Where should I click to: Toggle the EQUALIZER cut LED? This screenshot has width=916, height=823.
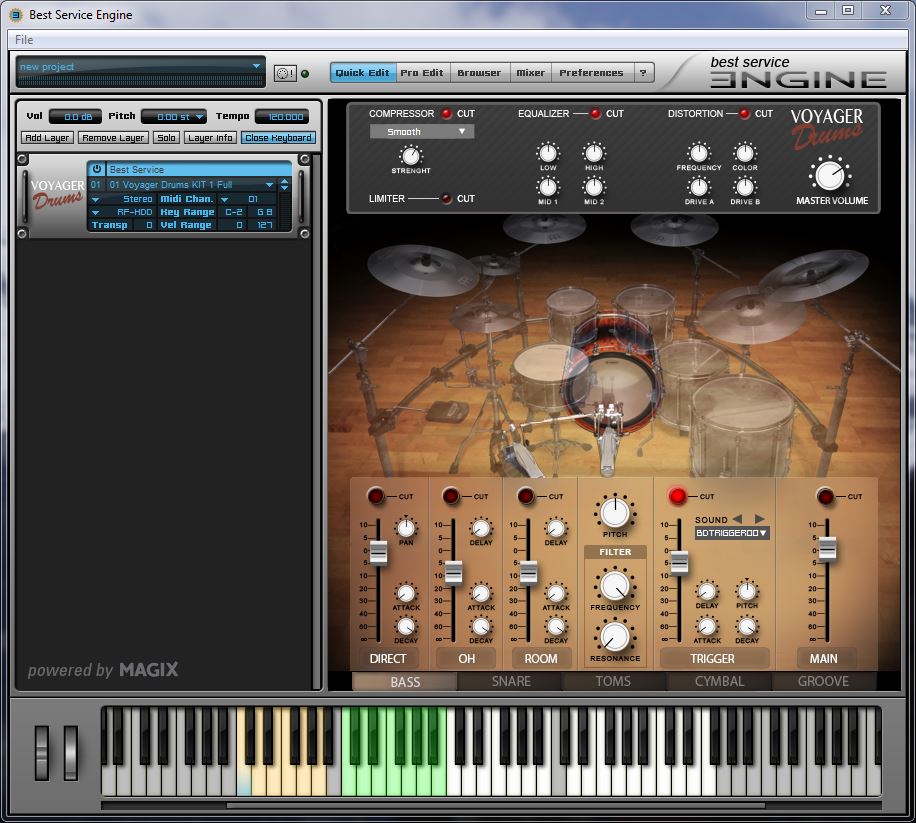pyautogui.click(x=596, y=113)
